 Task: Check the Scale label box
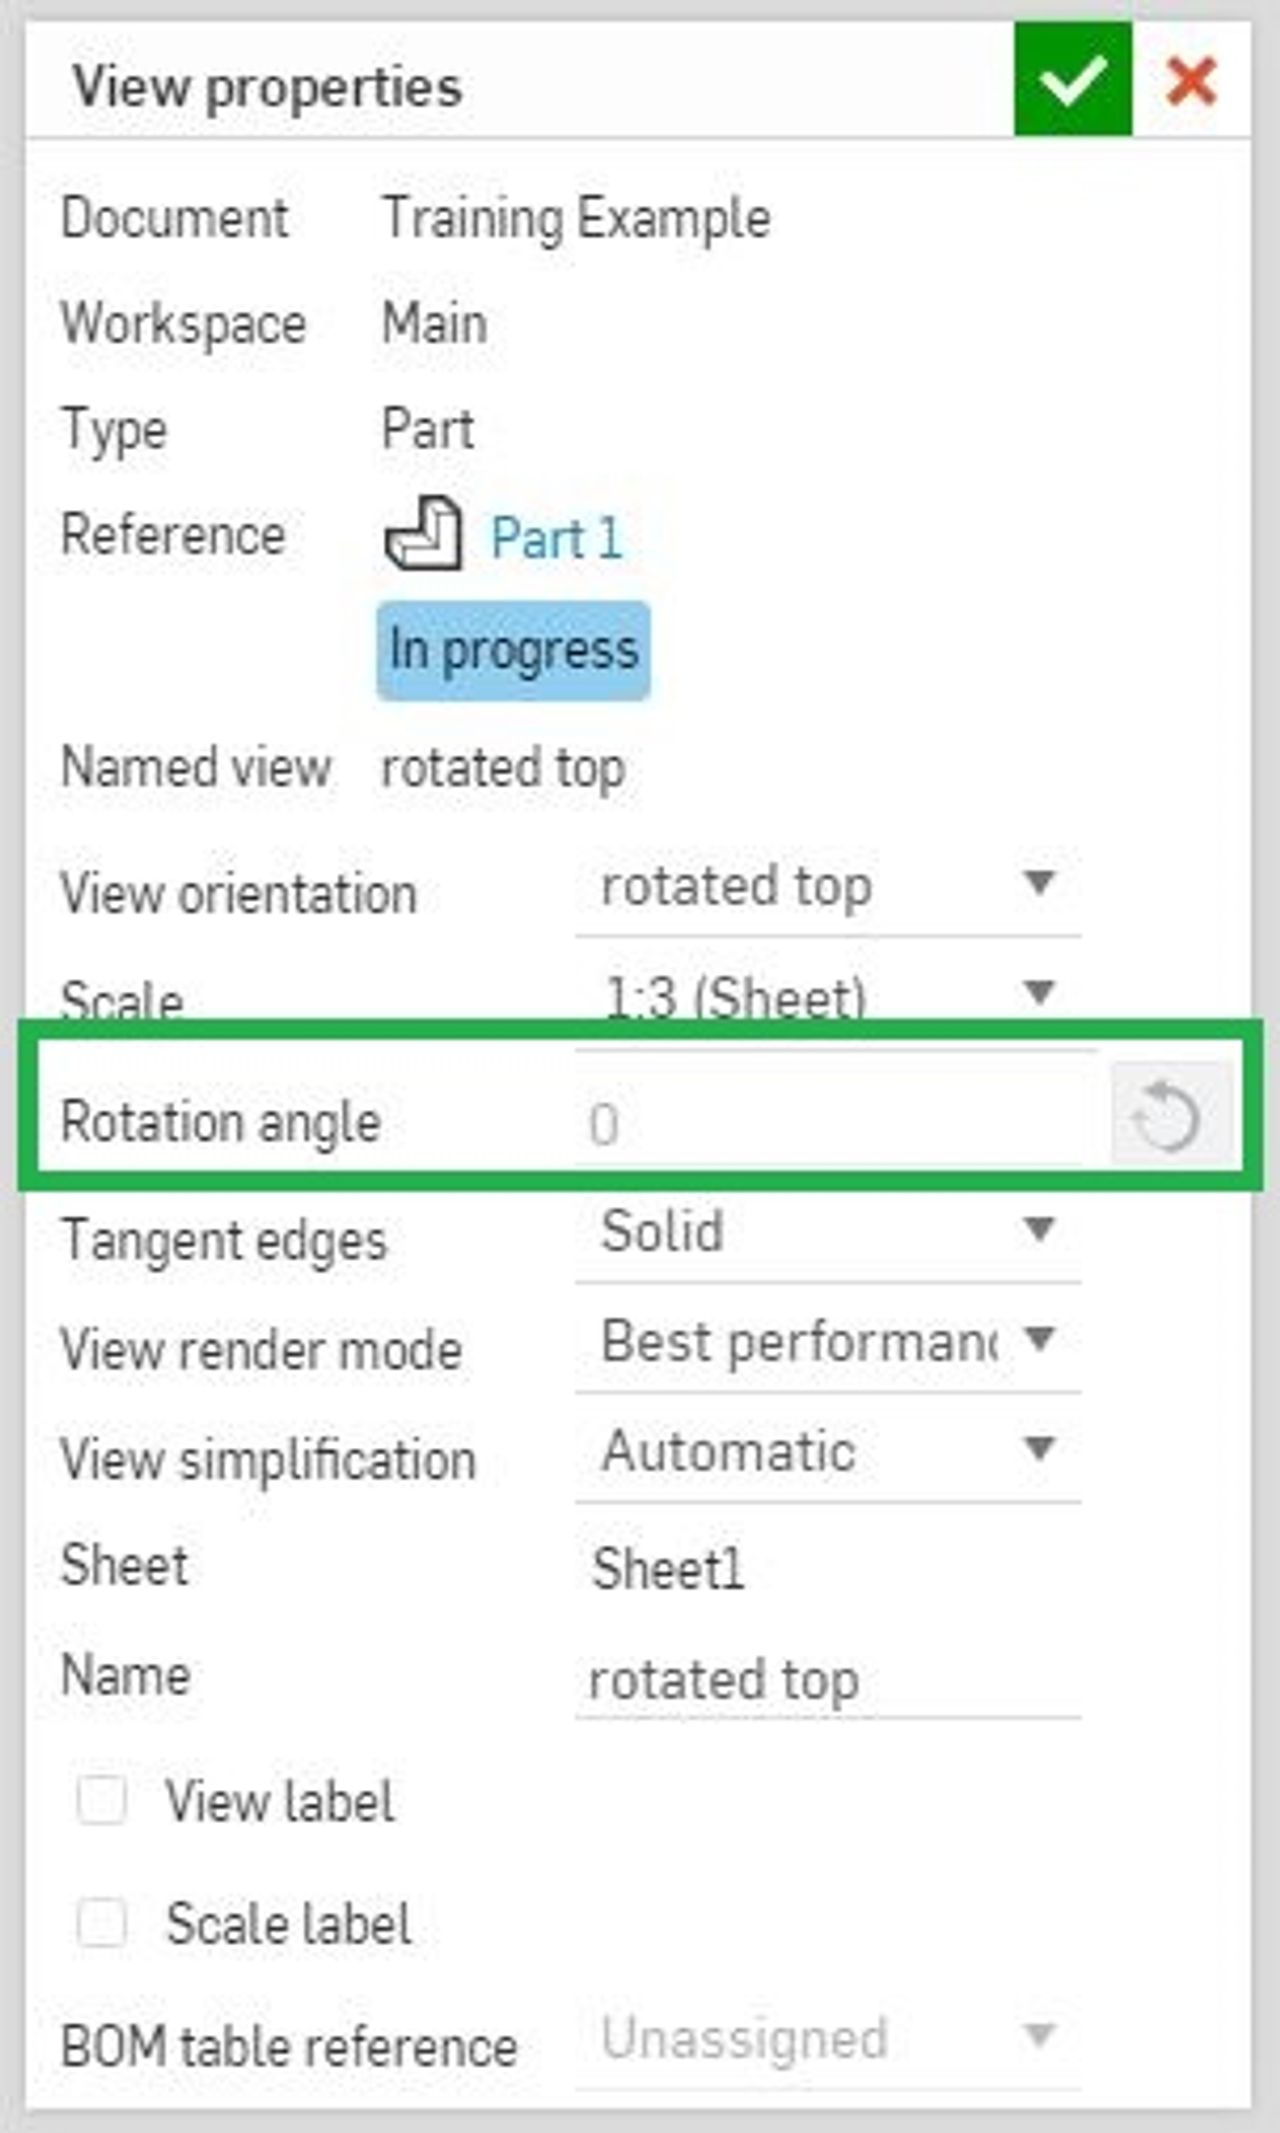[x=103, y=1918]
